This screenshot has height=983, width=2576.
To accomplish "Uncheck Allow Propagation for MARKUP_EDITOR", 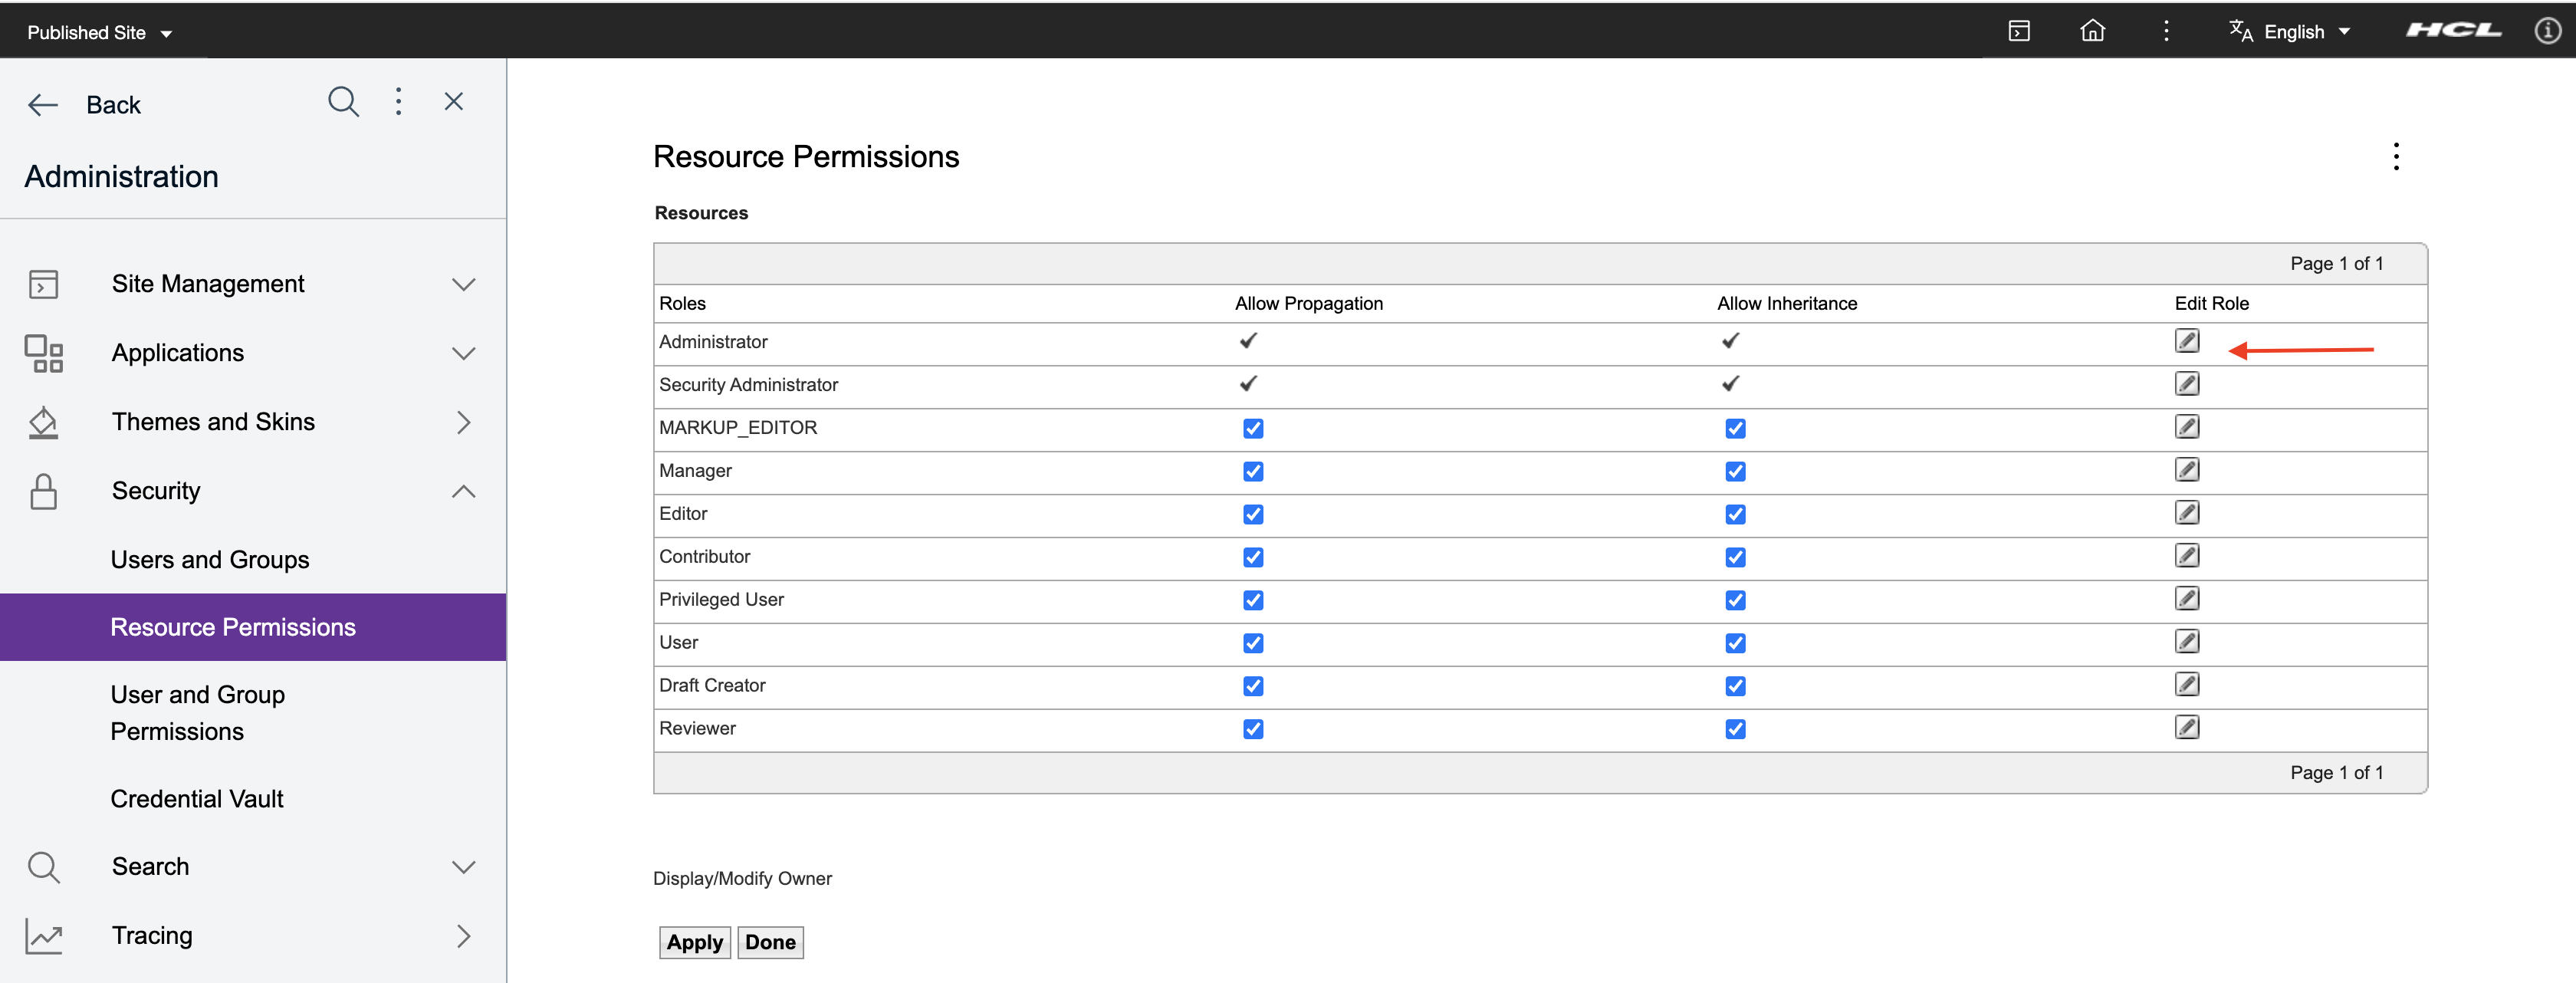I will [1252, 429].
